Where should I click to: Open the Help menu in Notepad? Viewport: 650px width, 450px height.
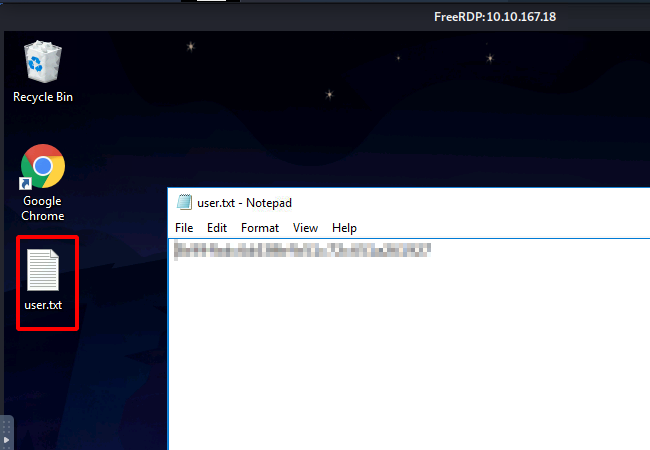344,228
